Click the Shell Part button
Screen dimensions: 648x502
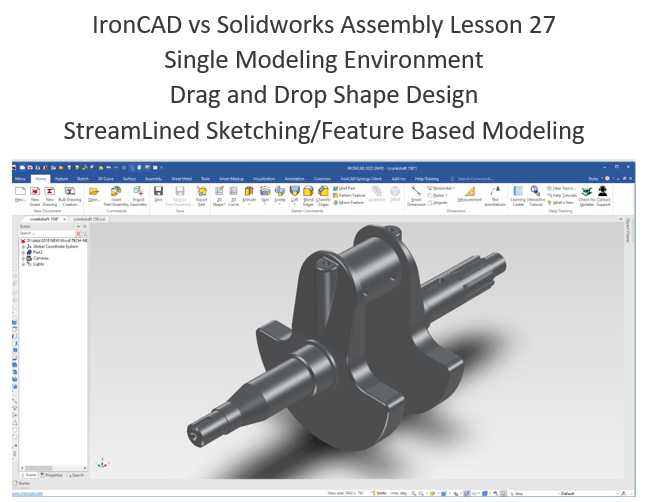tap(346, 187)
